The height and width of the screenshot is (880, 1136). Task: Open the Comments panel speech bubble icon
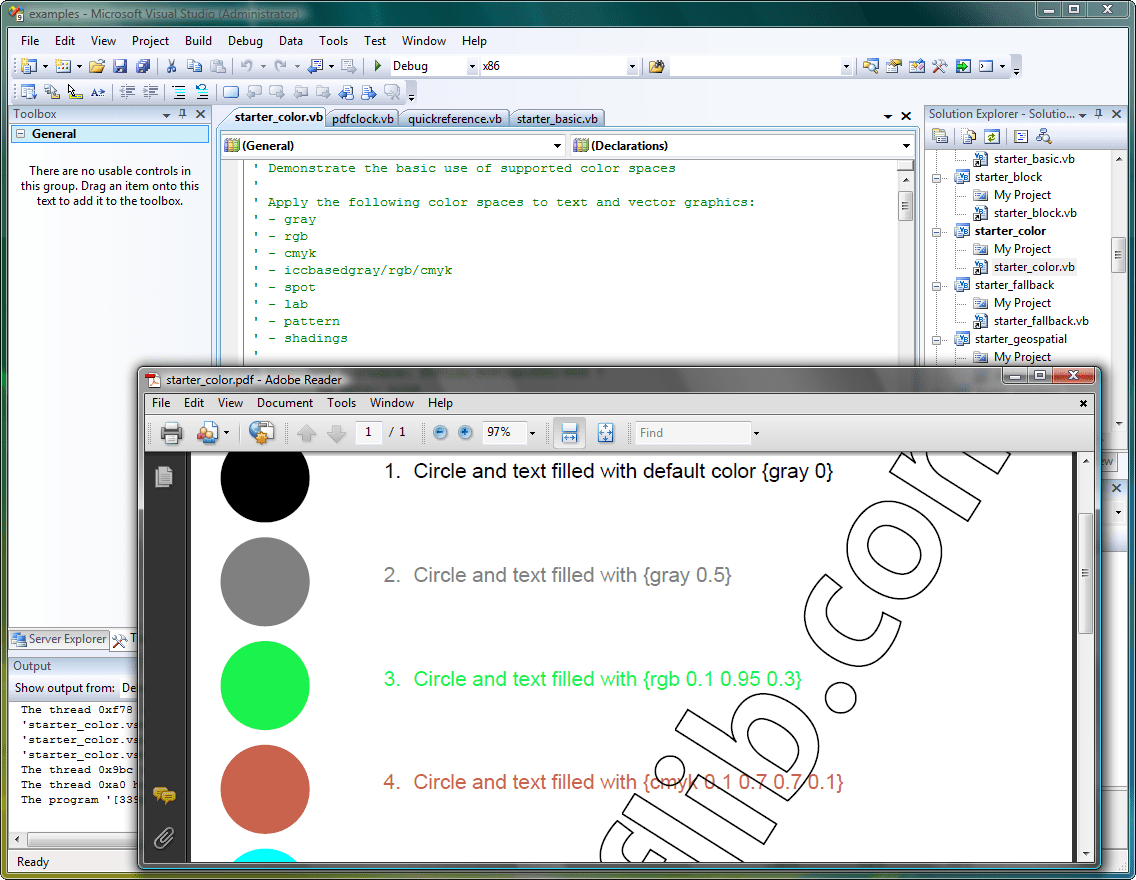tap(164, 796)
